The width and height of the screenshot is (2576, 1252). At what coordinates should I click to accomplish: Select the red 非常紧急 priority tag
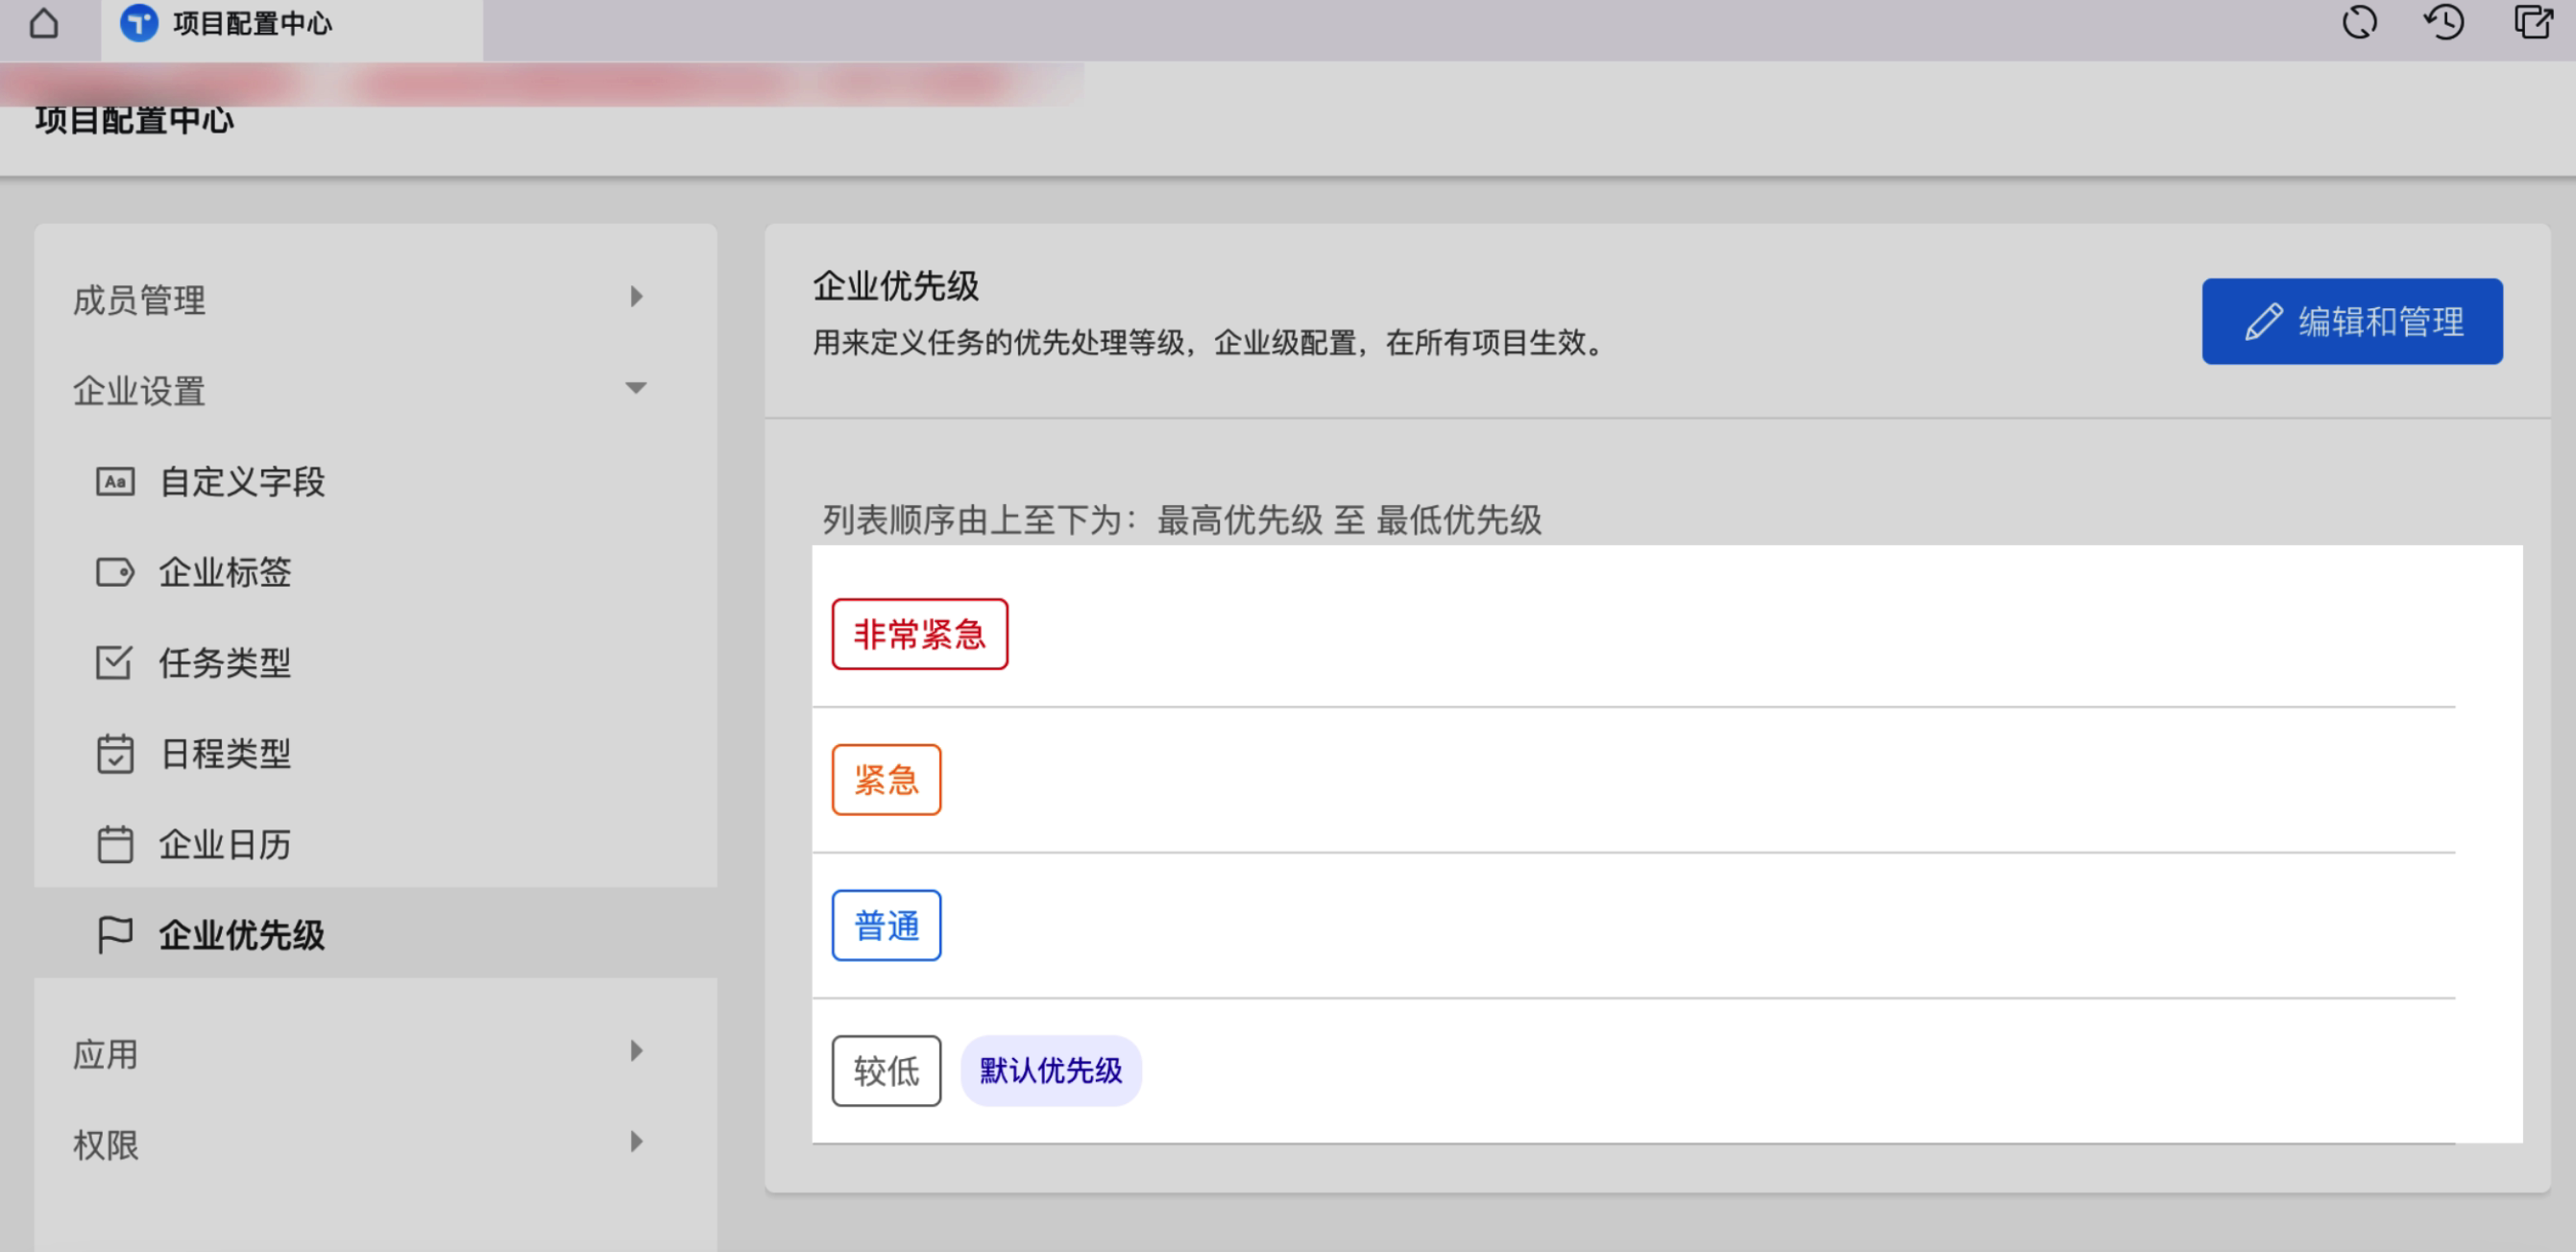(919, 635)
